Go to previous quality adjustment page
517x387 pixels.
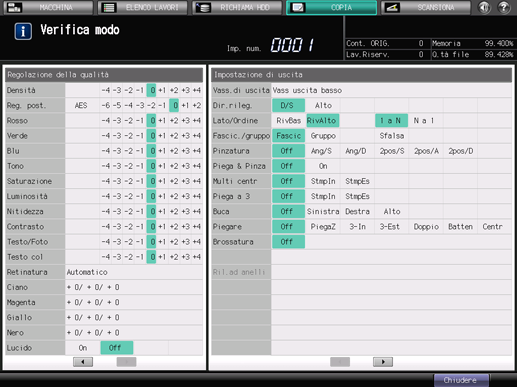(83, 362)
